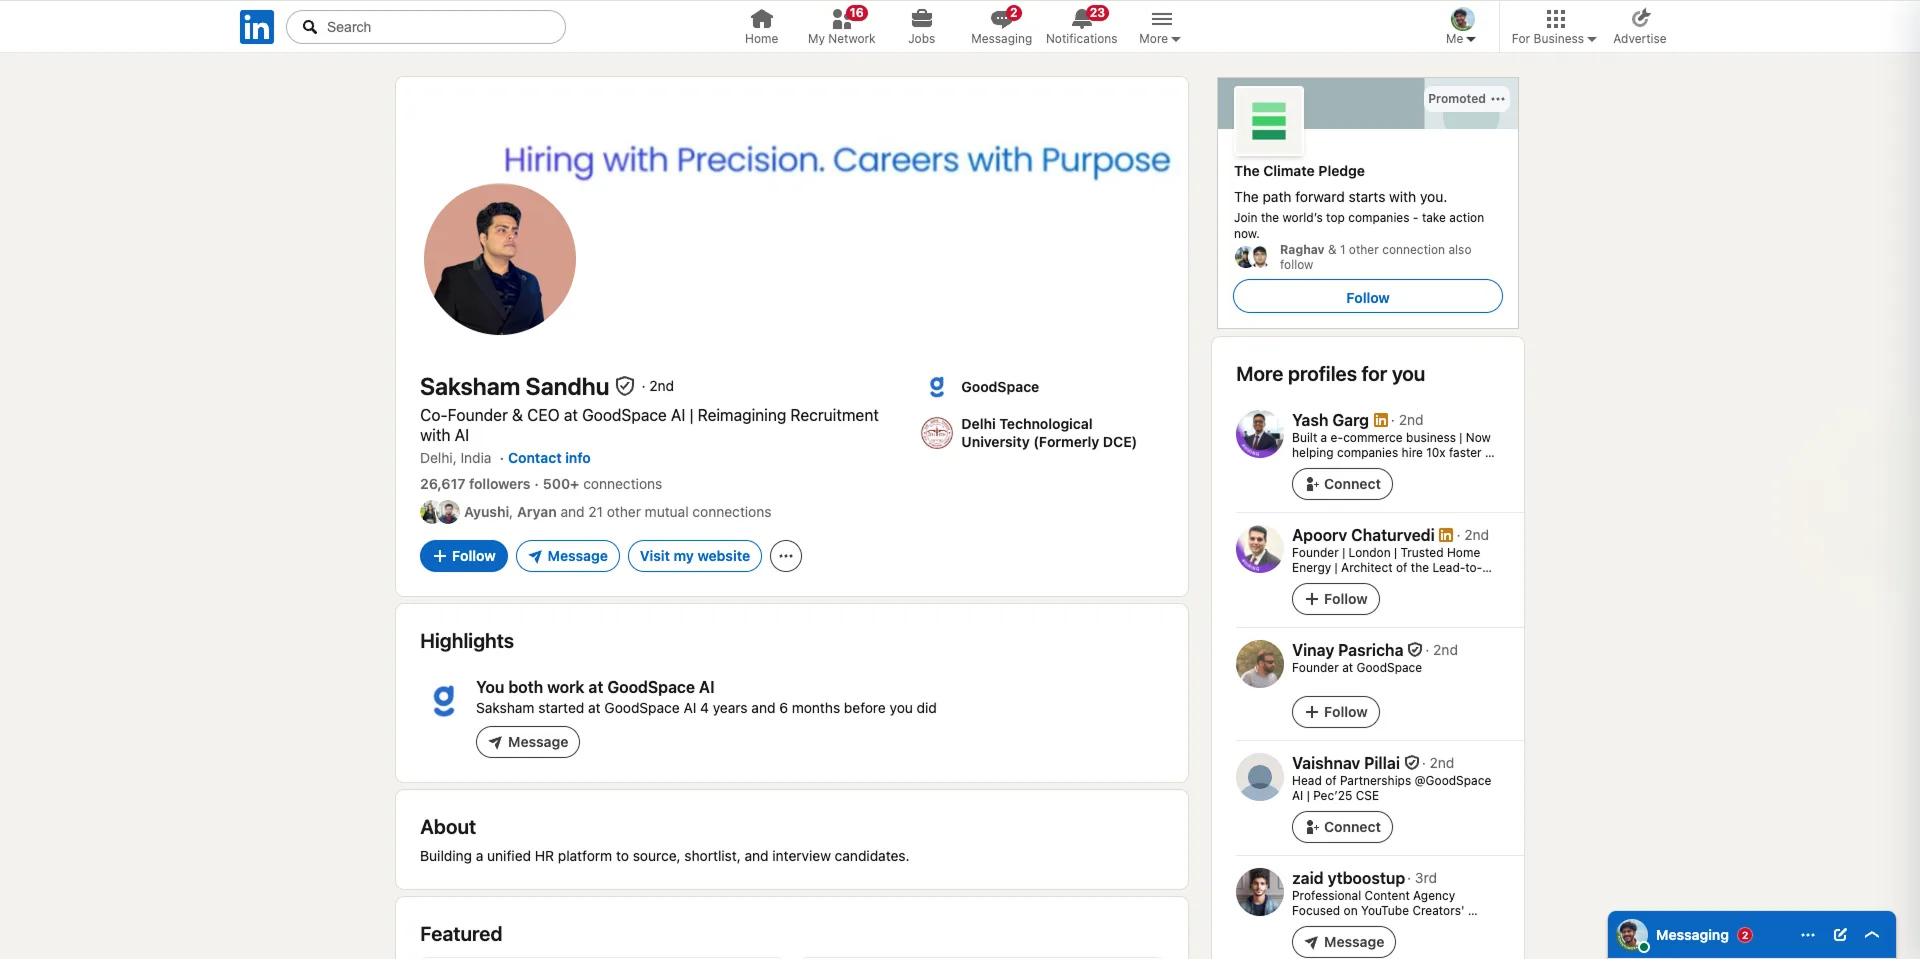The width and height of the screenshot is (1920, 959).
Task: Open Messaging overlay options ellipsis
Action: (1808, 935)
